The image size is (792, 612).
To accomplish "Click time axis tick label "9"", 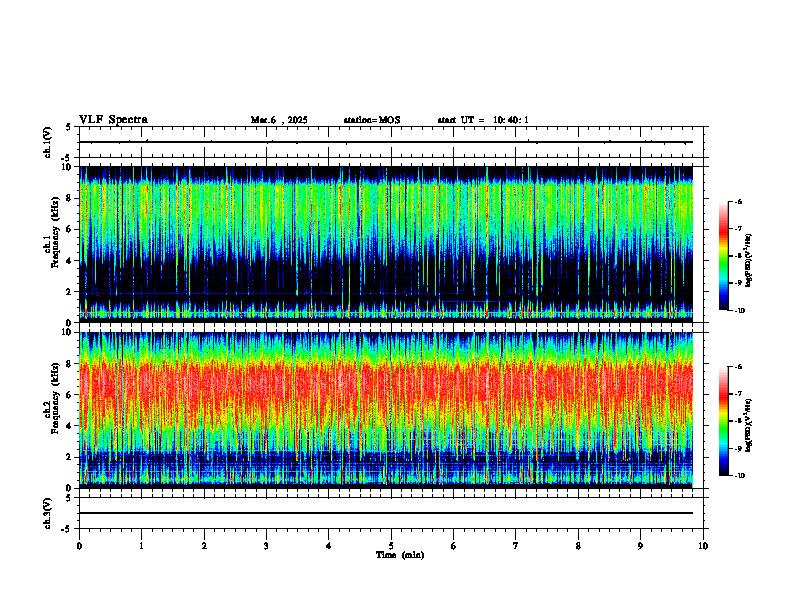I will point(640,546).
